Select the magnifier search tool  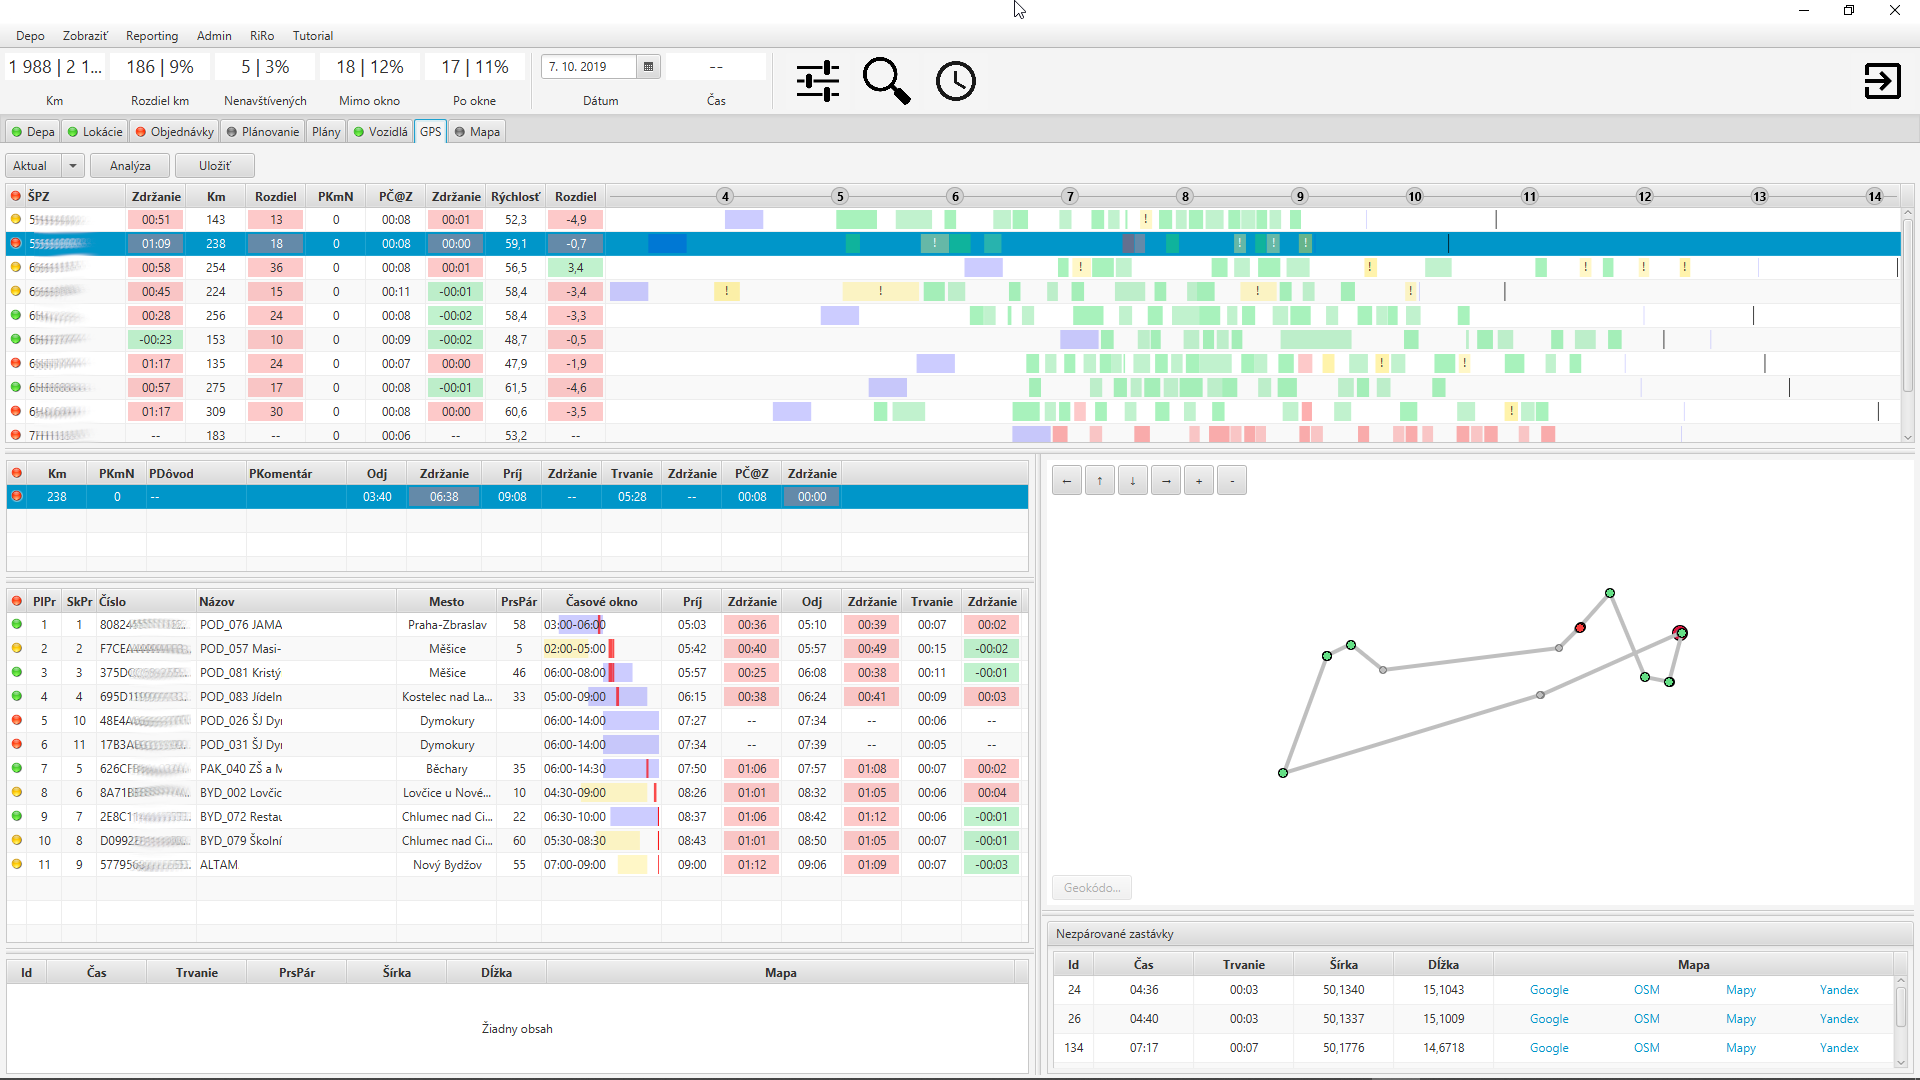(x=886, y=80)
